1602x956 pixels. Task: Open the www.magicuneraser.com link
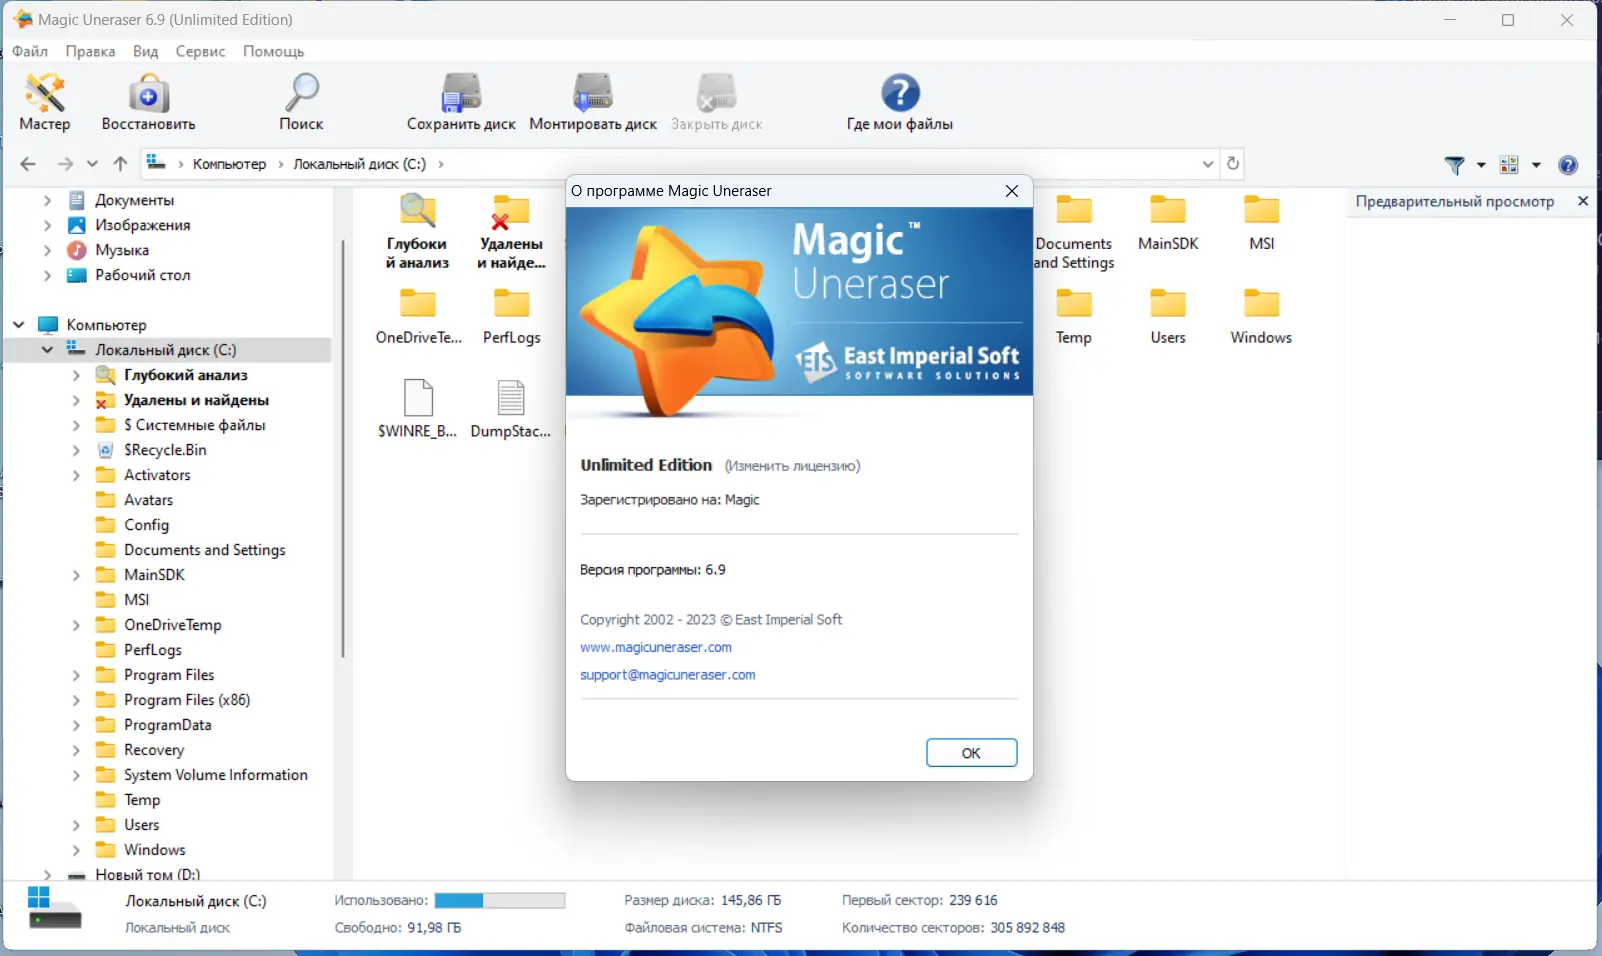(x=655, y=647)
